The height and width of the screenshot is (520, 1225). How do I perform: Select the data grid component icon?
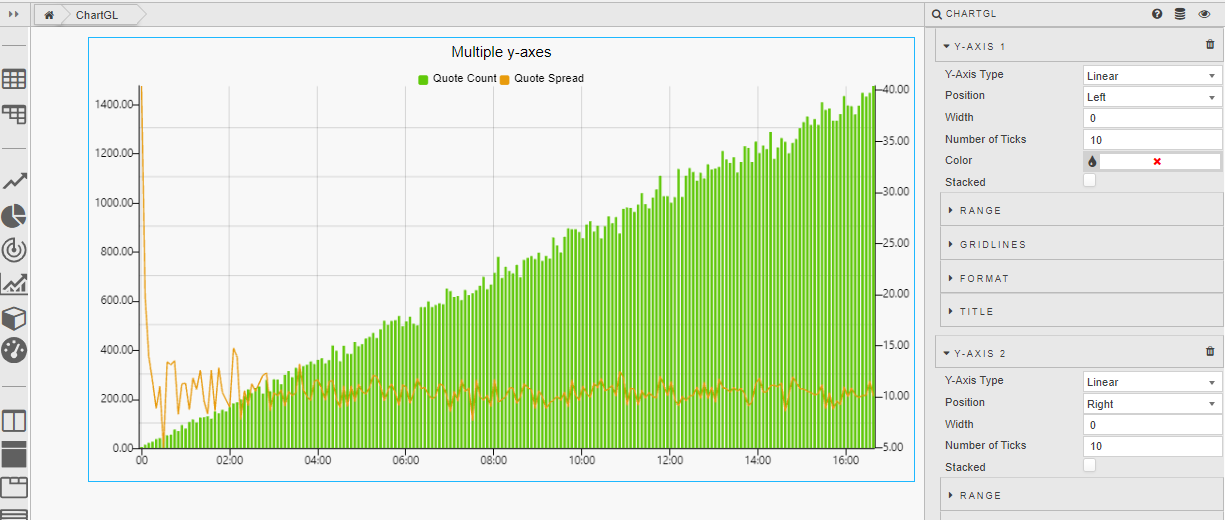pos(14,79)
